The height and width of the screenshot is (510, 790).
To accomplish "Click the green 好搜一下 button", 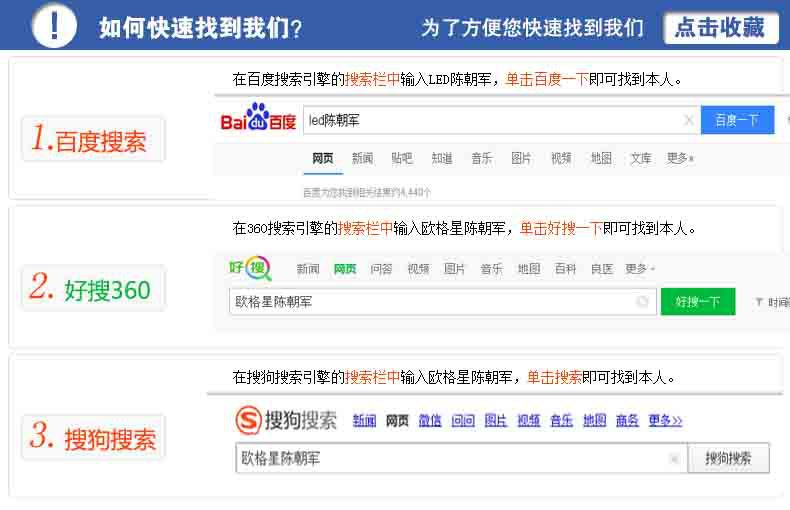I will pos(698,302).
